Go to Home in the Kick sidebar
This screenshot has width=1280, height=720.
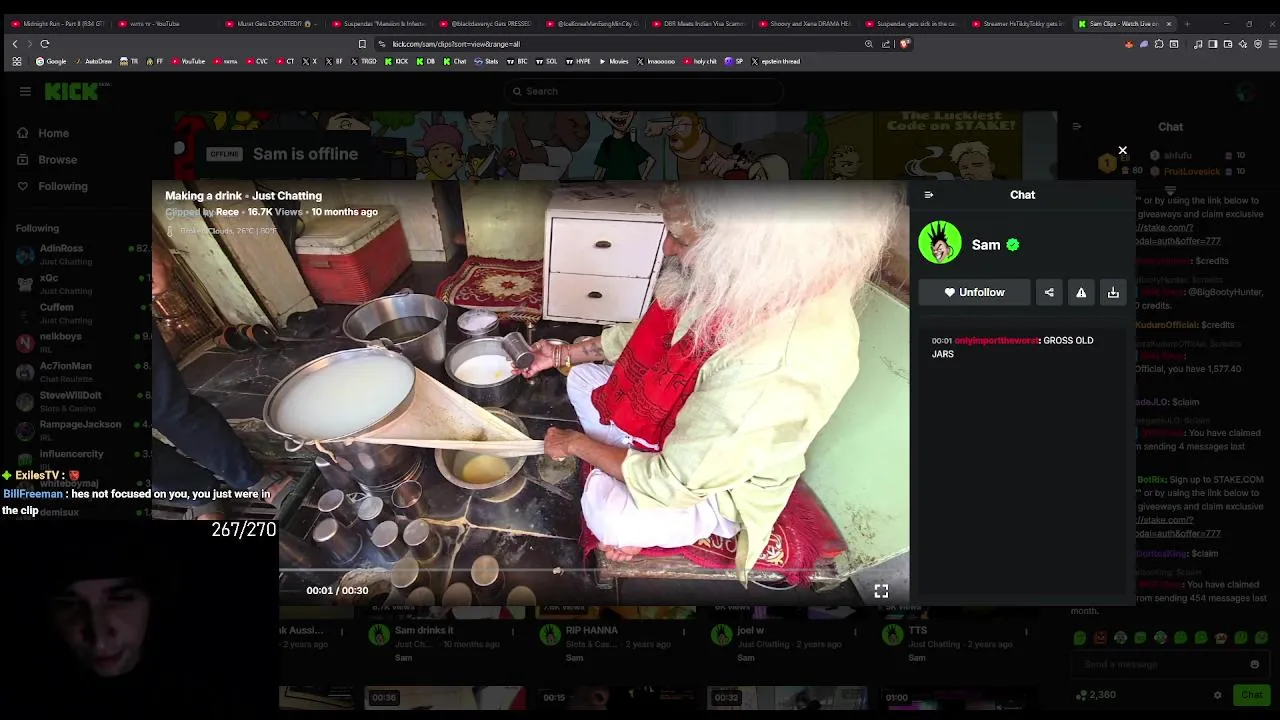click(x=43, y=133)
